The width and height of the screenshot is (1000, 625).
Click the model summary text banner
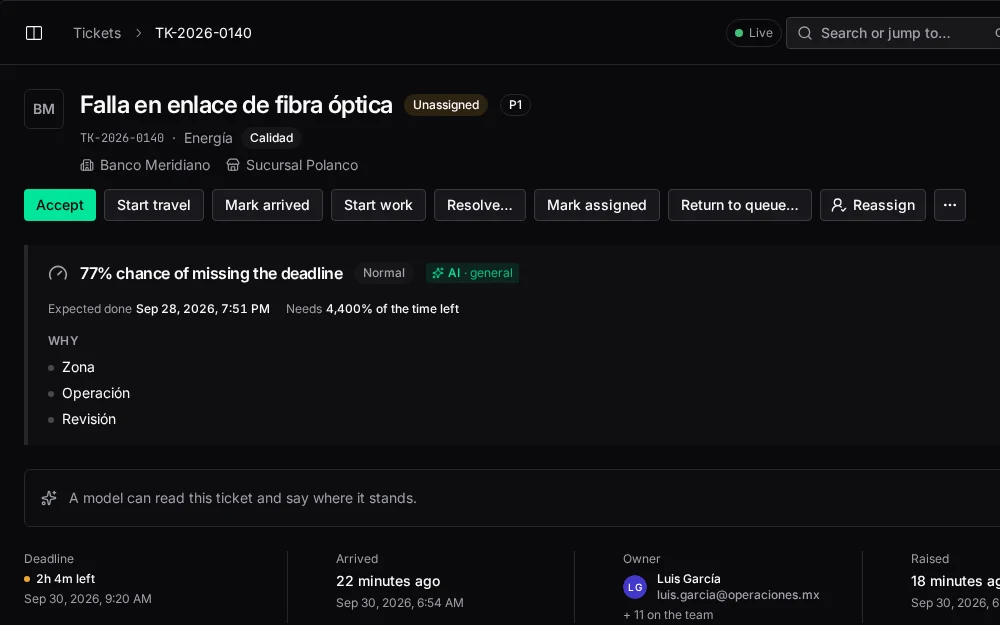tap(243, 498)
